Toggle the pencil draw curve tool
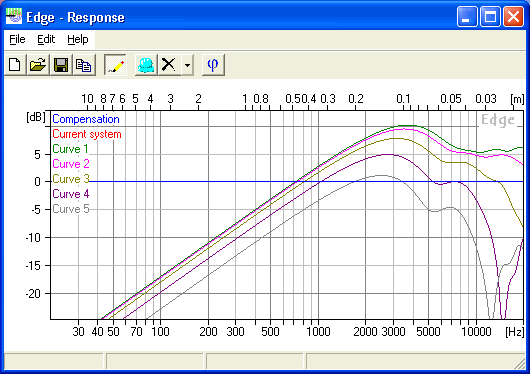The image size is (530, 374). 116,65
